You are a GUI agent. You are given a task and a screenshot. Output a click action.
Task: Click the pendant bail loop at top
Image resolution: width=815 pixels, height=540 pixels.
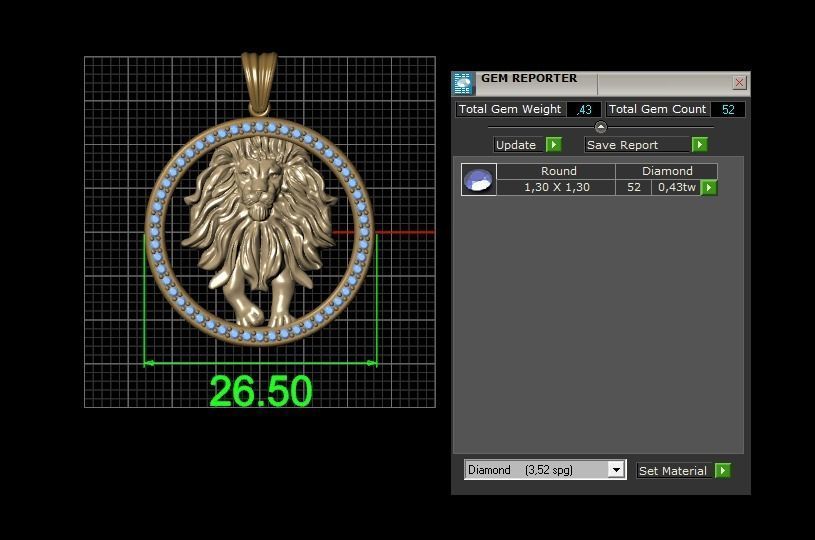point(259,83)
